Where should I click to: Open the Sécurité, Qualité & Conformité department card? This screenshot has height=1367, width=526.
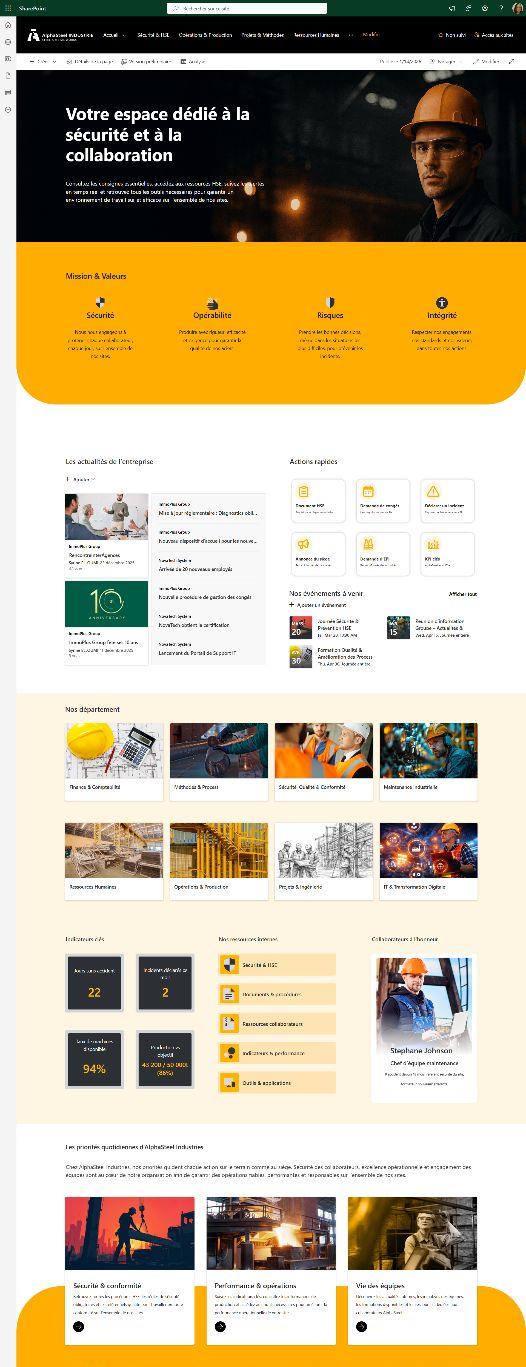click(324, 761)
